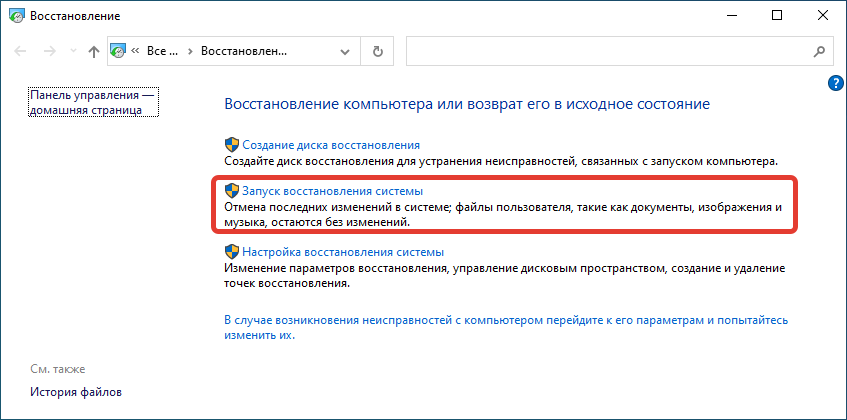The width and height of the screenshot is (847, 420).
Task: Go up one level with up arrow
Action: [x=93, y=51]
